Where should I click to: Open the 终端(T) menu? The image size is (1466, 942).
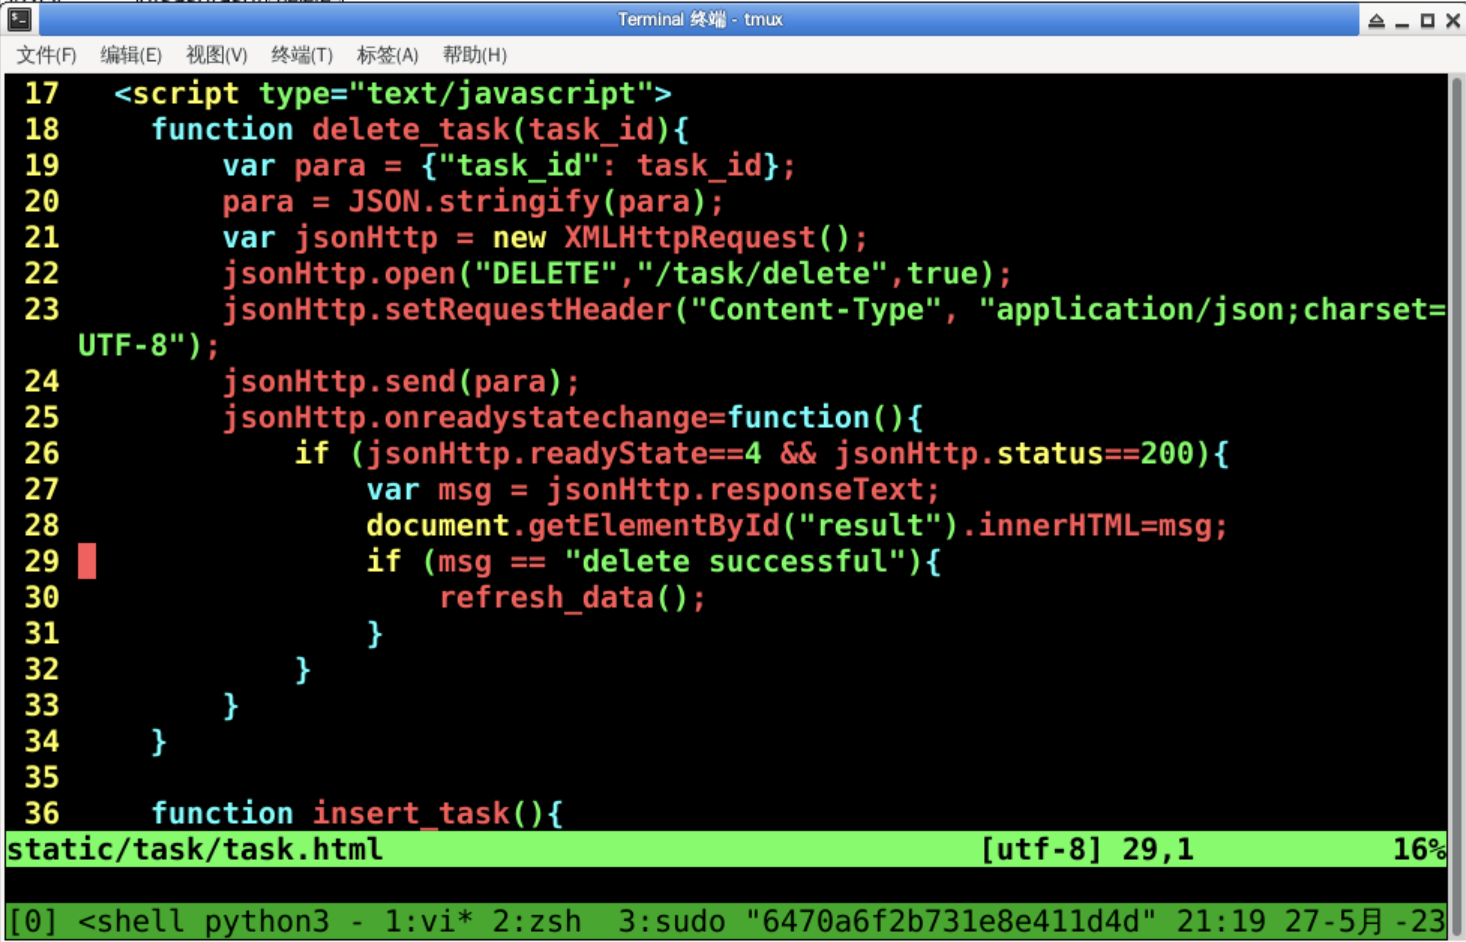(x=302, y=55)
